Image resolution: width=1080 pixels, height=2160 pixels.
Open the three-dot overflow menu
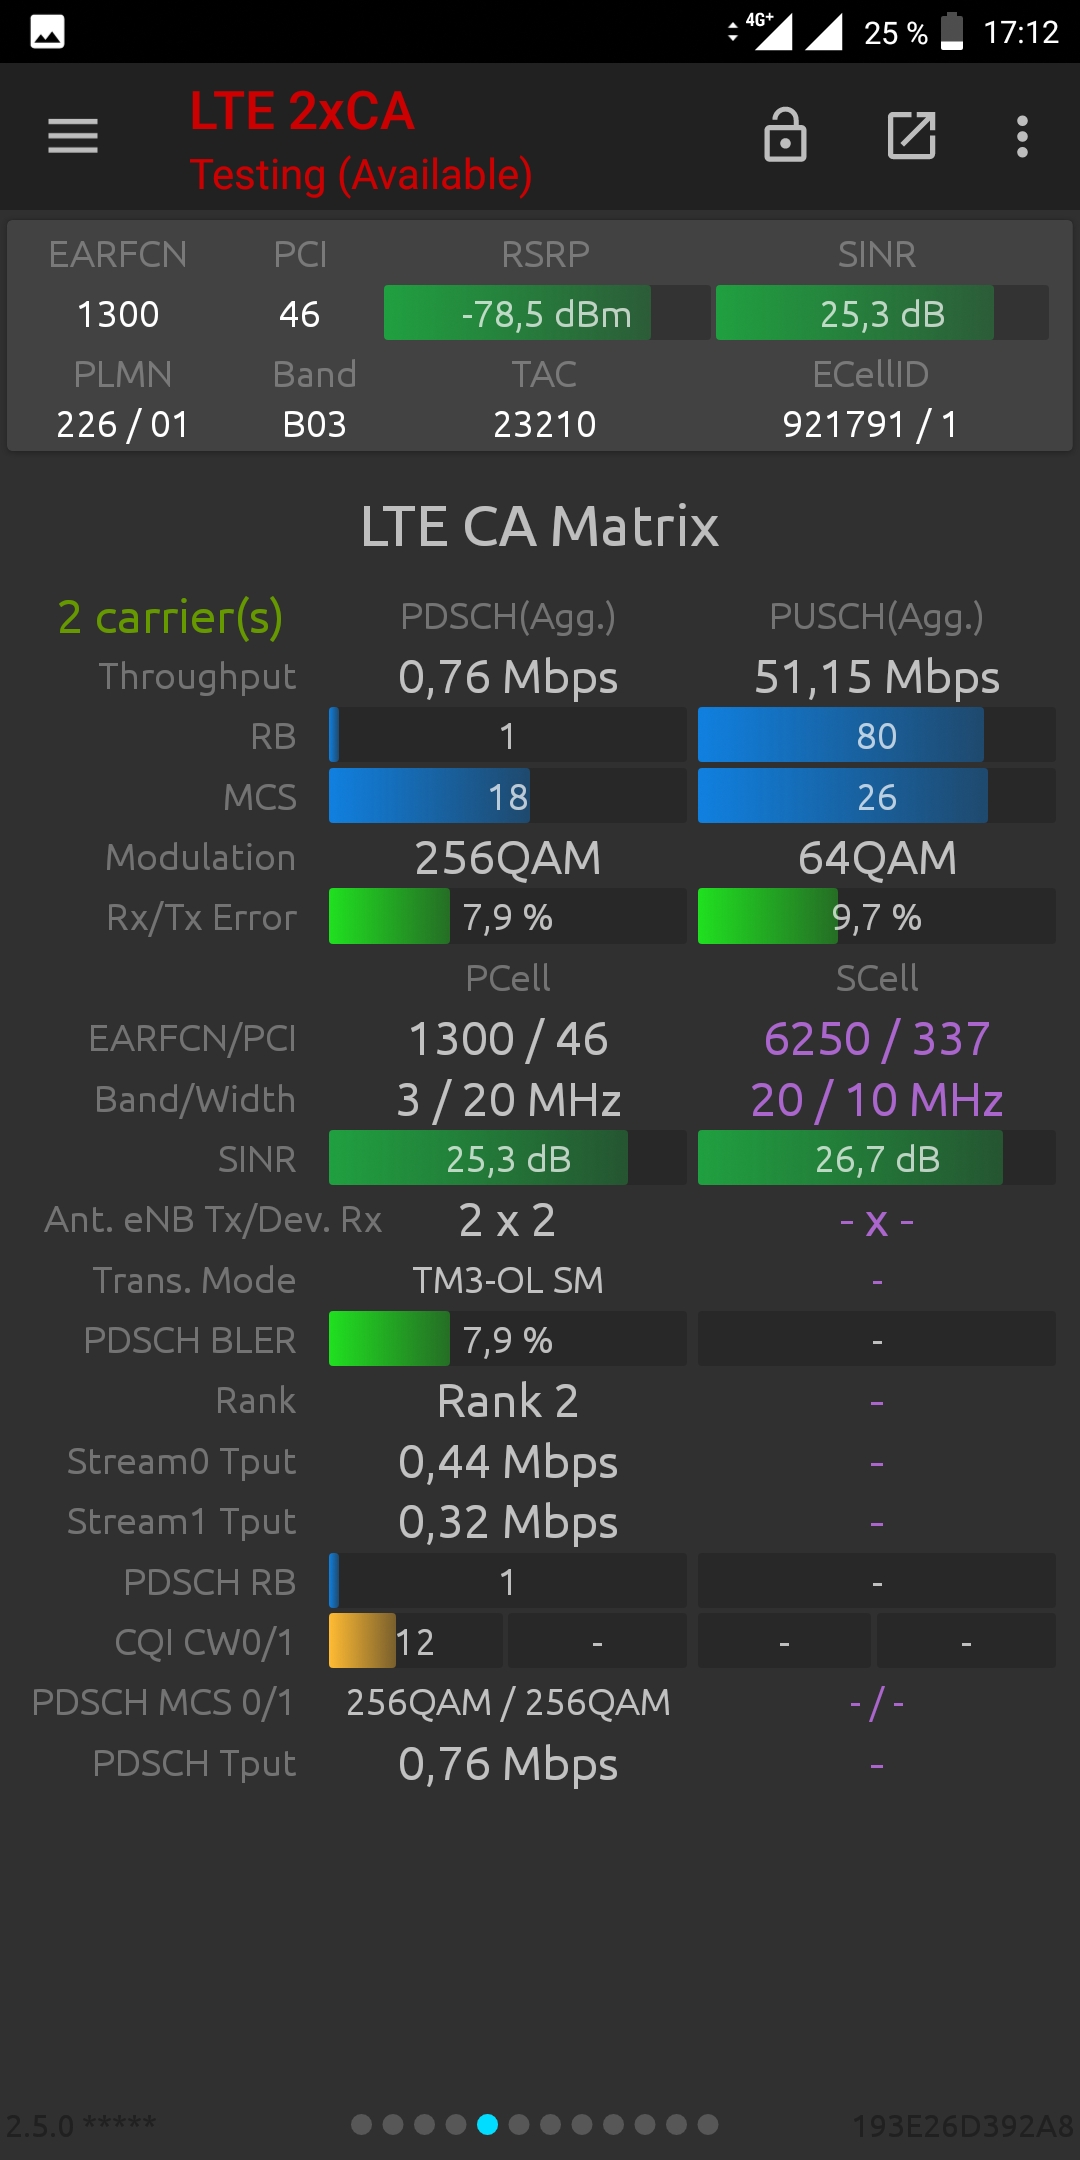click(x=1022, y=136)
